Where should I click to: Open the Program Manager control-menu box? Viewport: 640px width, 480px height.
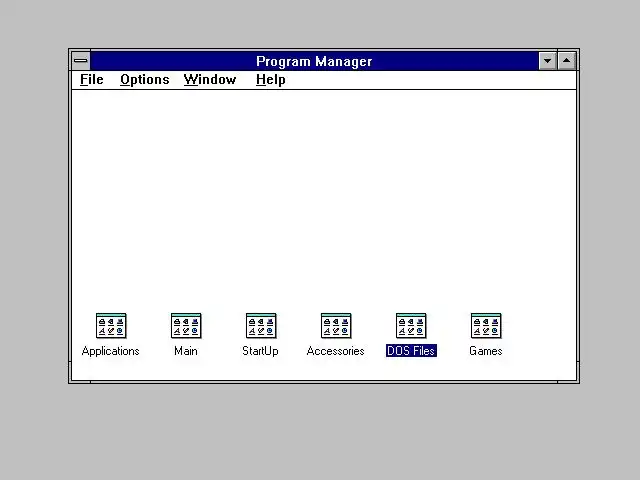point(81,61)
